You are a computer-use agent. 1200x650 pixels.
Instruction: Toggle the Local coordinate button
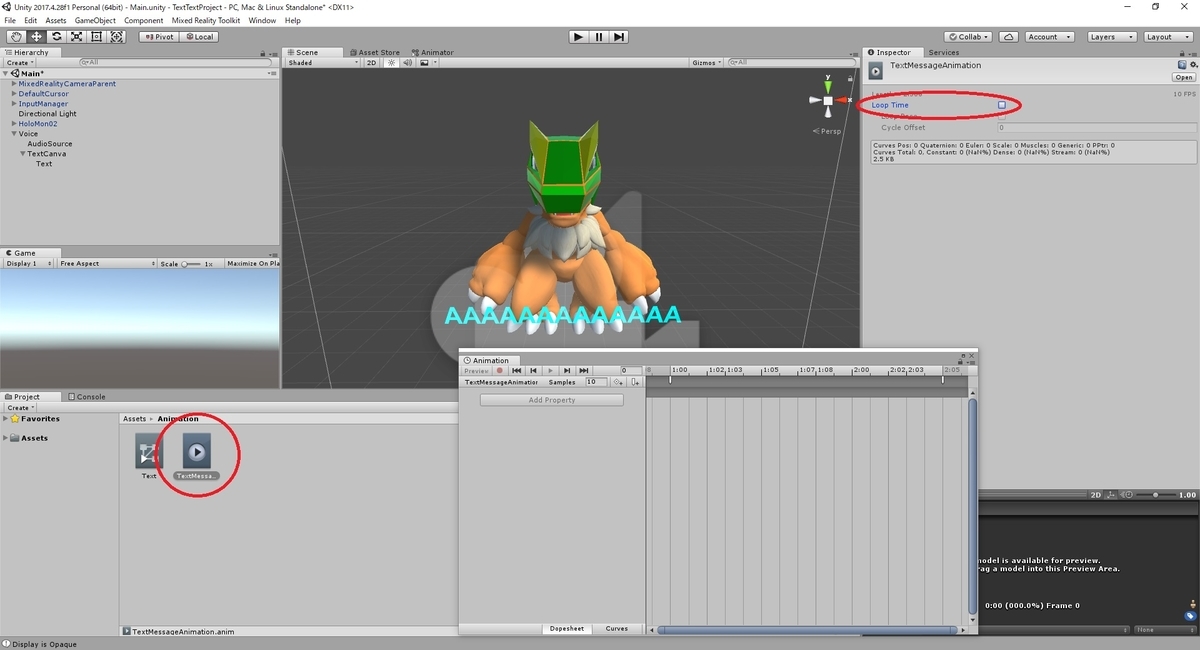(198, 37)
